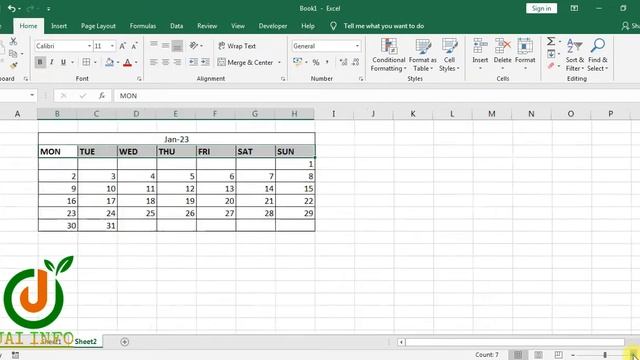The height and width of the screenshot is (360, 640).
Task: Click Tell me what you want to do
Action: 383,26
